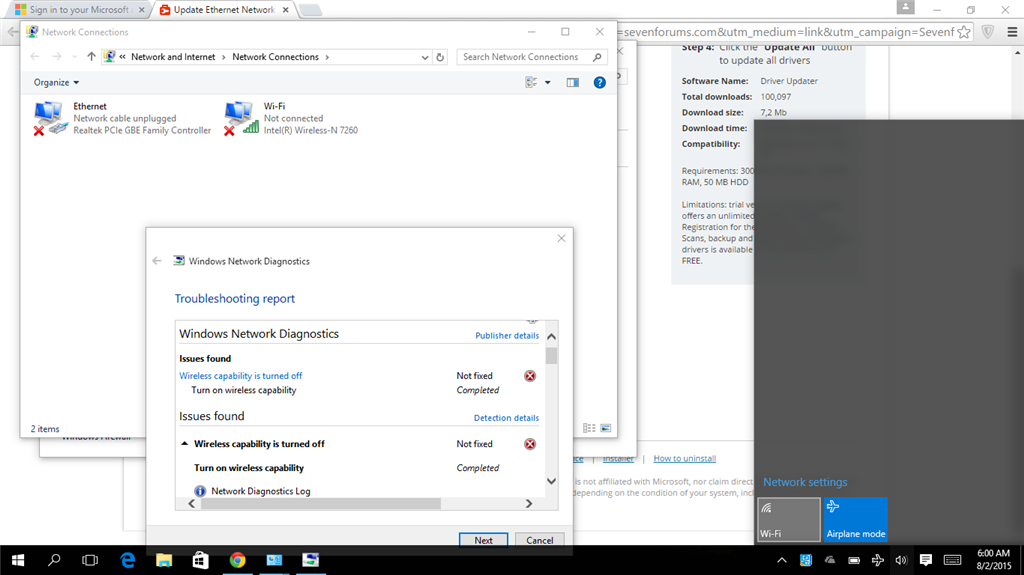Toggle the preview pane icon
This screenshot has width=1024, height=575.
[x=573, y=82]
